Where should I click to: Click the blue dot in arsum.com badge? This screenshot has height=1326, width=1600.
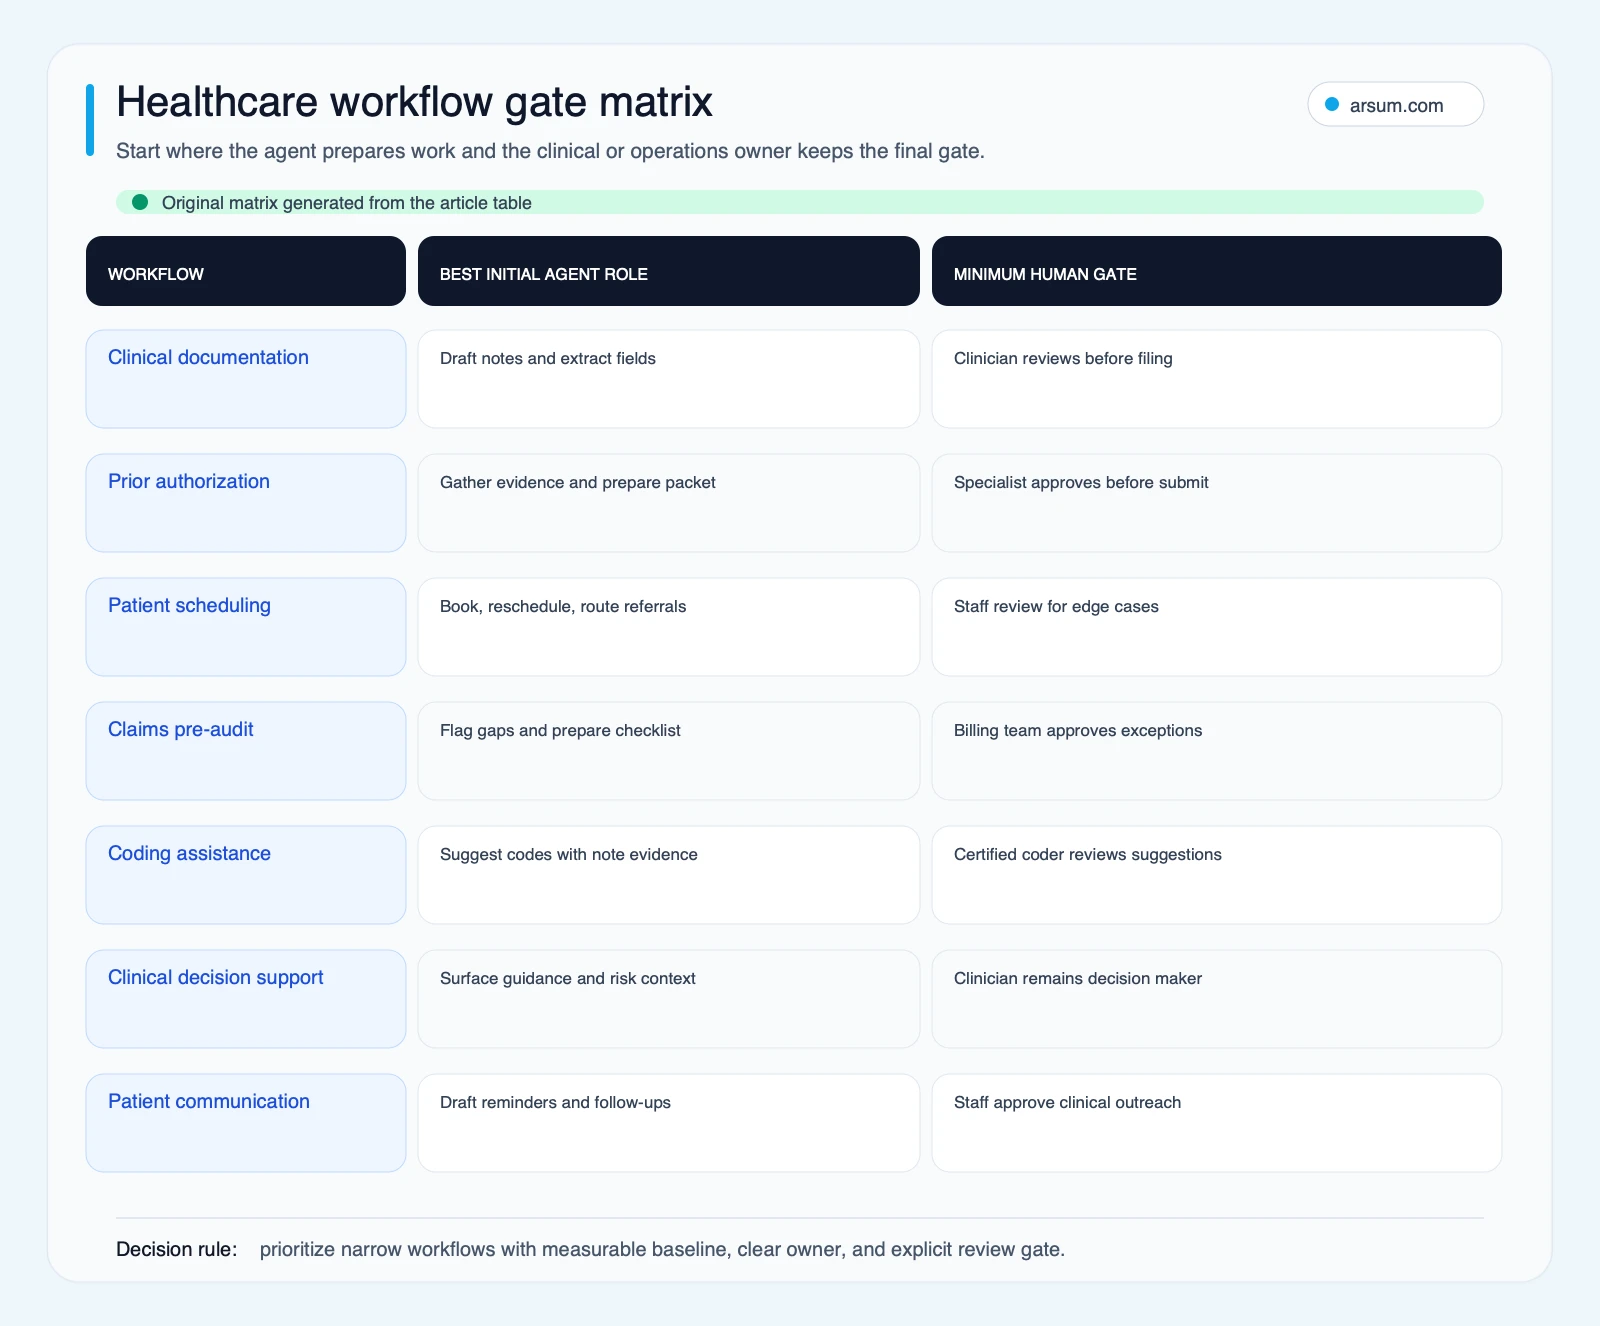(1332, 104)
